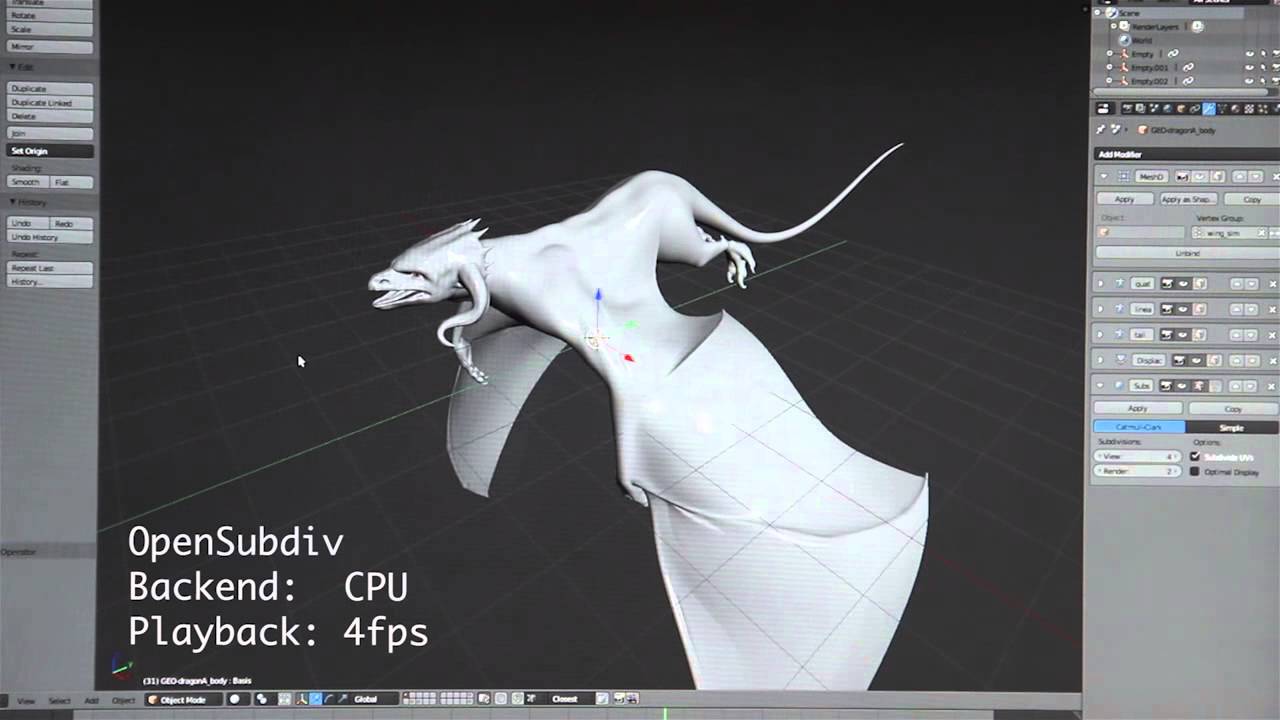Click the OpenGL render image icon
Screen dimensions: 1280x720
[x=619, y=699]
